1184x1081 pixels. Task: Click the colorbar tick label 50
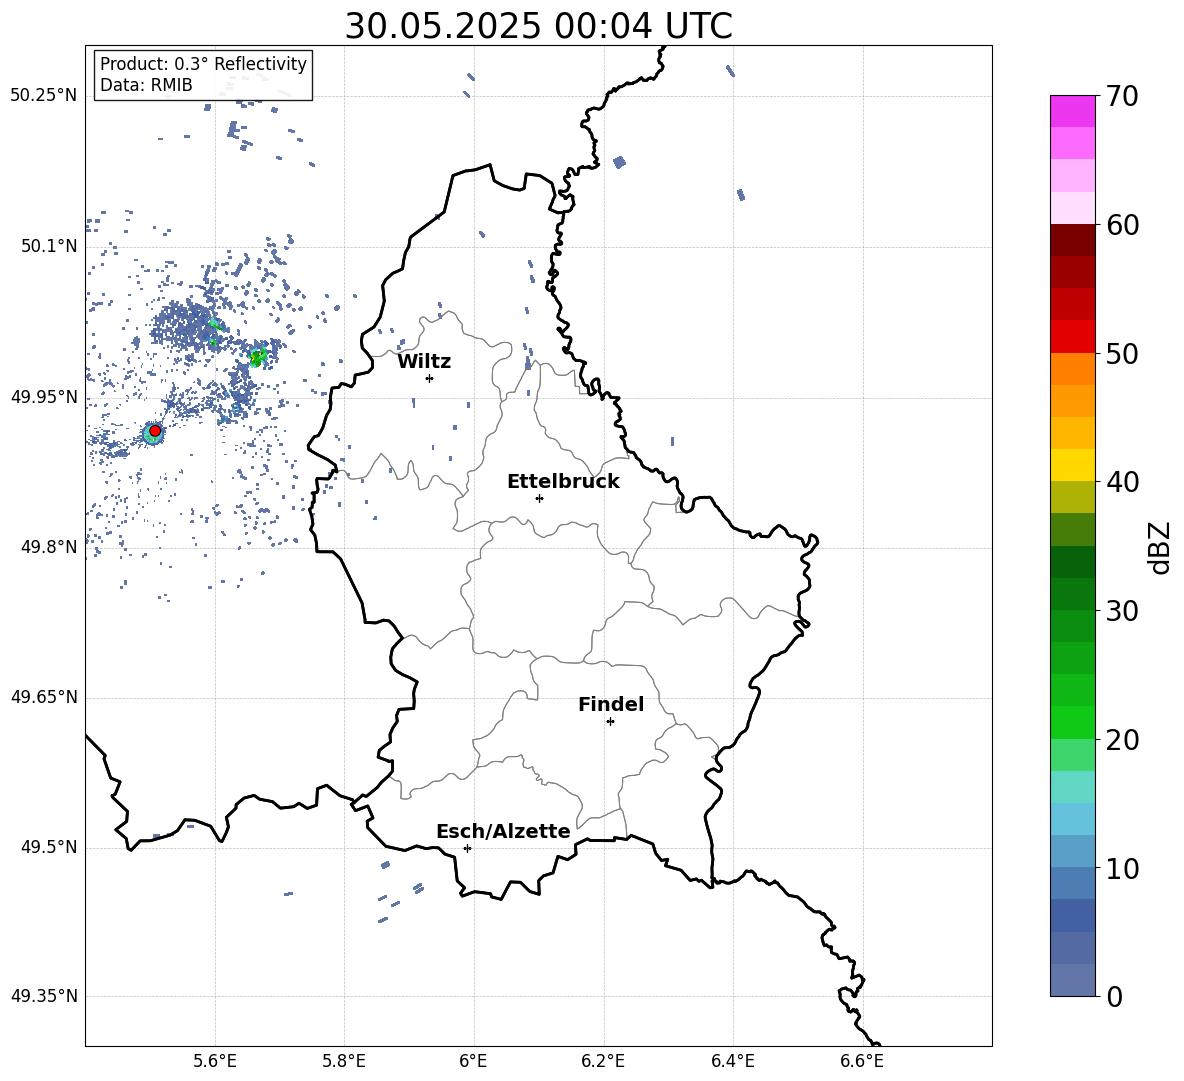point(1122,353)
